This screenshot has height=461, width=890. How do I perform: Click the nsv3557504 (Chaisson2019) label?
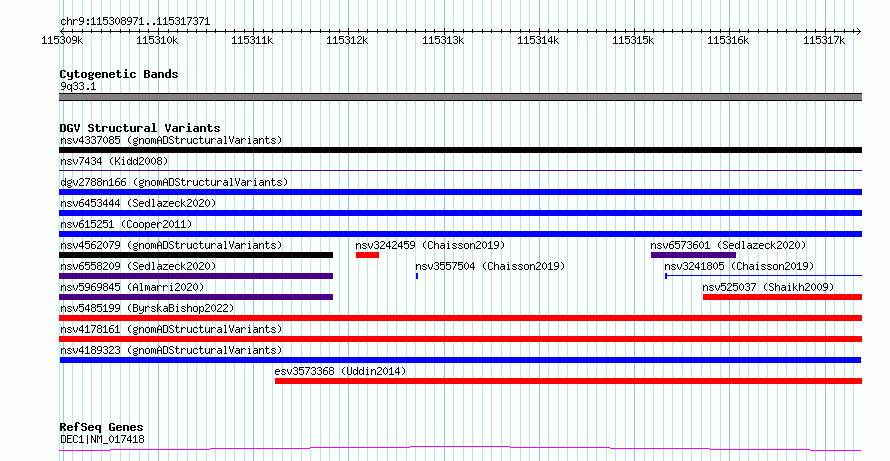point(490,266)
